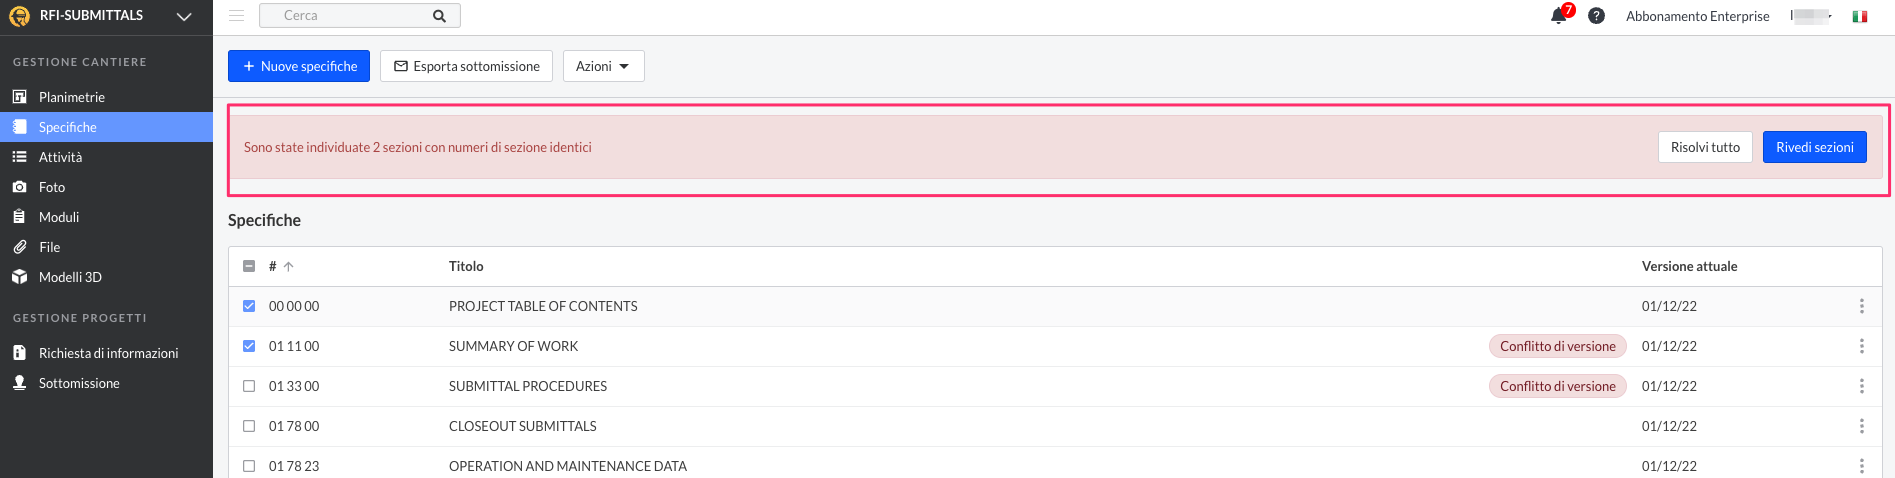Toggle the select-all header checkbox

click(249, 266)
